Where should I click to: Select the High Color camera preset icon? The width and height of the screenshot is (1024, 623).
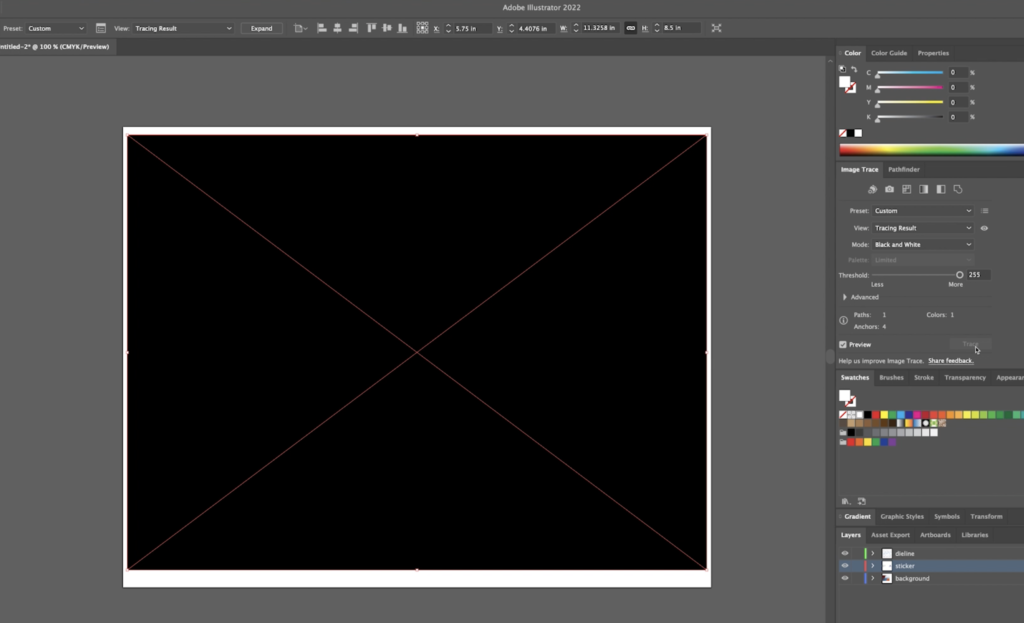click(889, 189)
